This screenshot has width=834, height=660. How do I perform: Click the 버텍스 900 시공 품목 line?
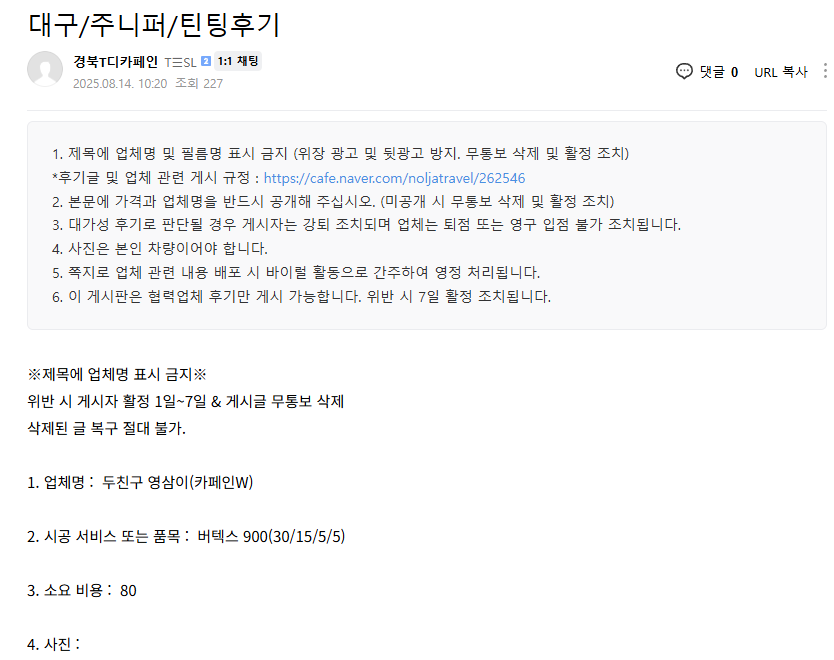187,537
